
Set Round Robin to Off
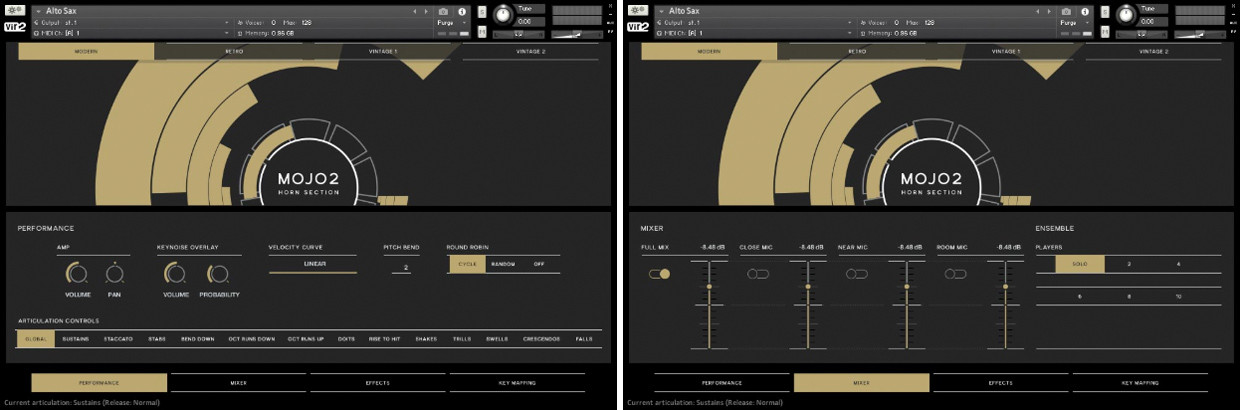click(539, 264)
